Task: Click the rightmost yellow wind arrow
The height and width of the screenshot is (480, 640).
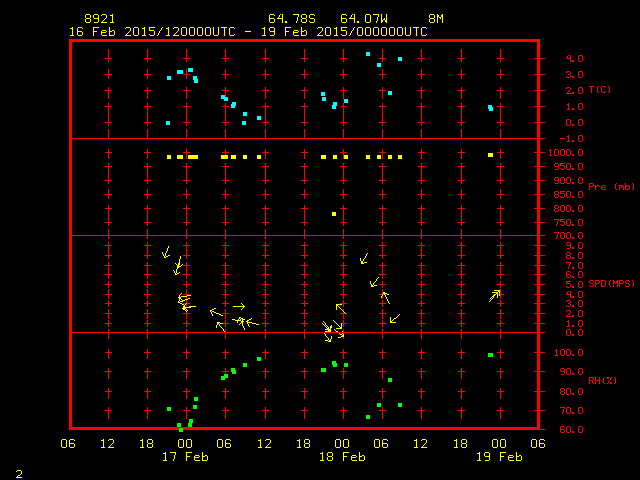Action: [x=494, y=295]
